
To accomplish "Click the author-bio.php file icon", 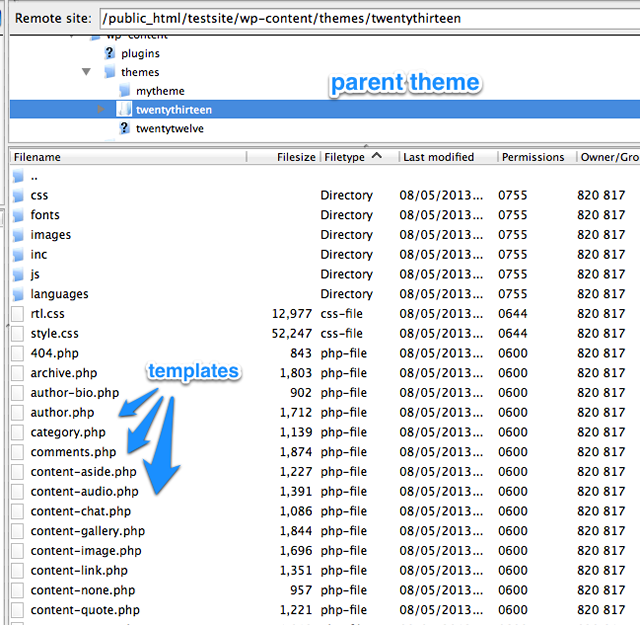I will pos(18,393).
